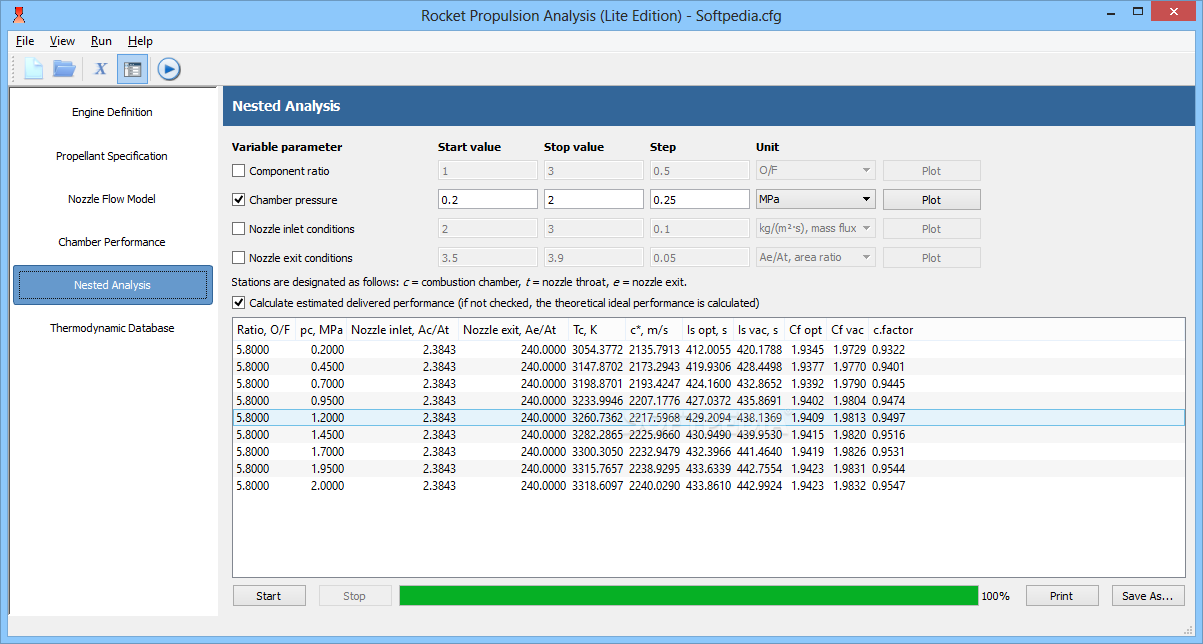
Task: Click the rocket app icon in title bar
Action: coord(19,15)
